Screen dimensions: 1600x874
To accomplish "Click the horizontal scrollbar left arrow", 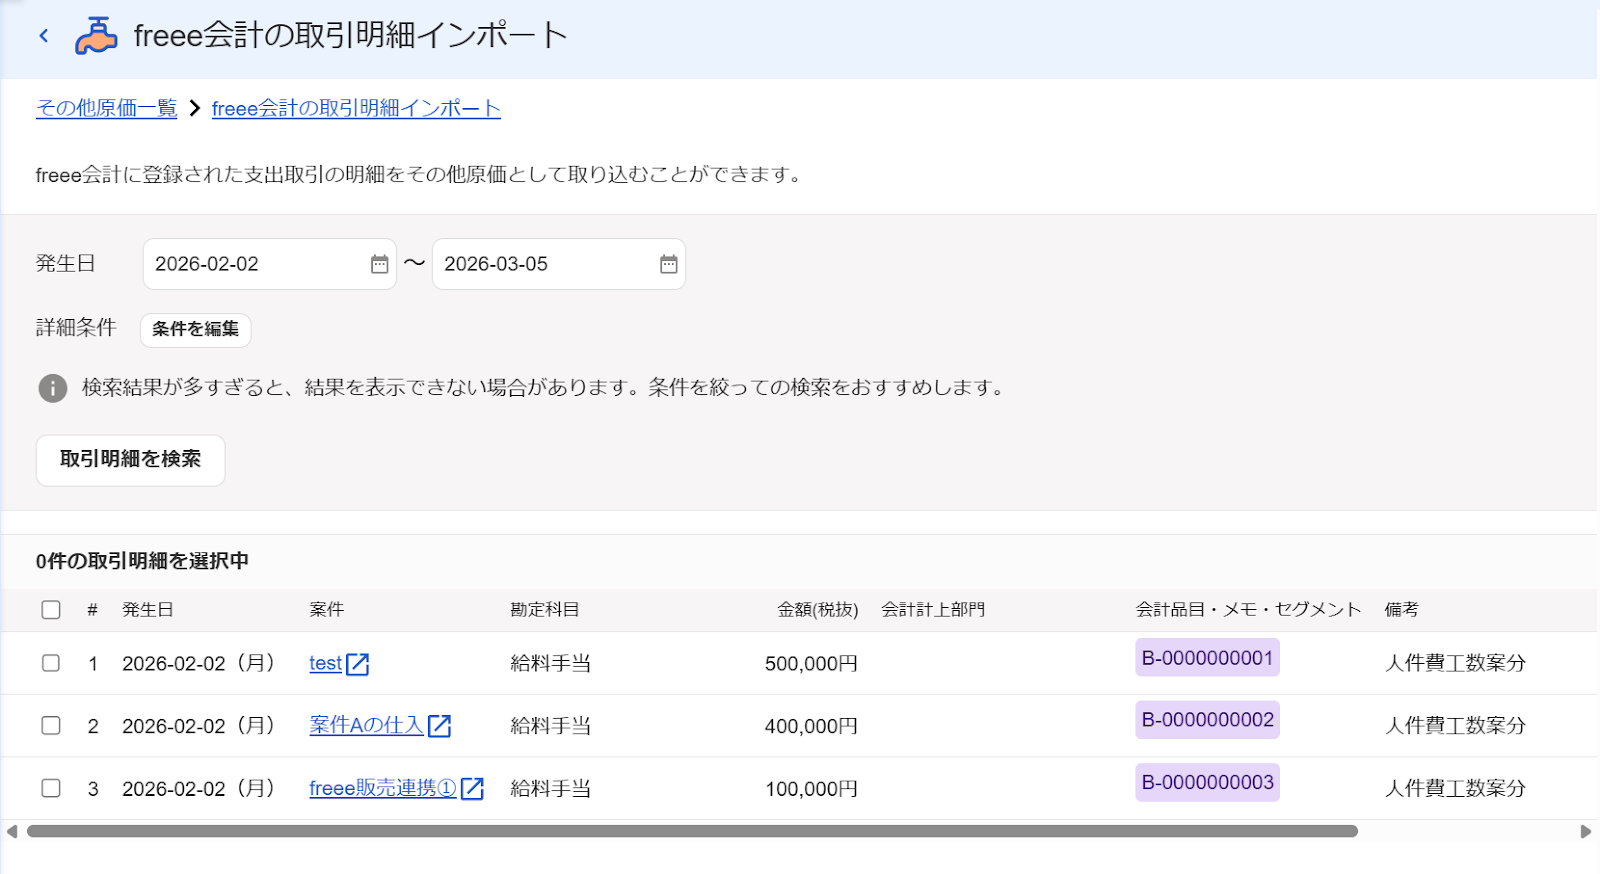I will (x=12, y=831).
